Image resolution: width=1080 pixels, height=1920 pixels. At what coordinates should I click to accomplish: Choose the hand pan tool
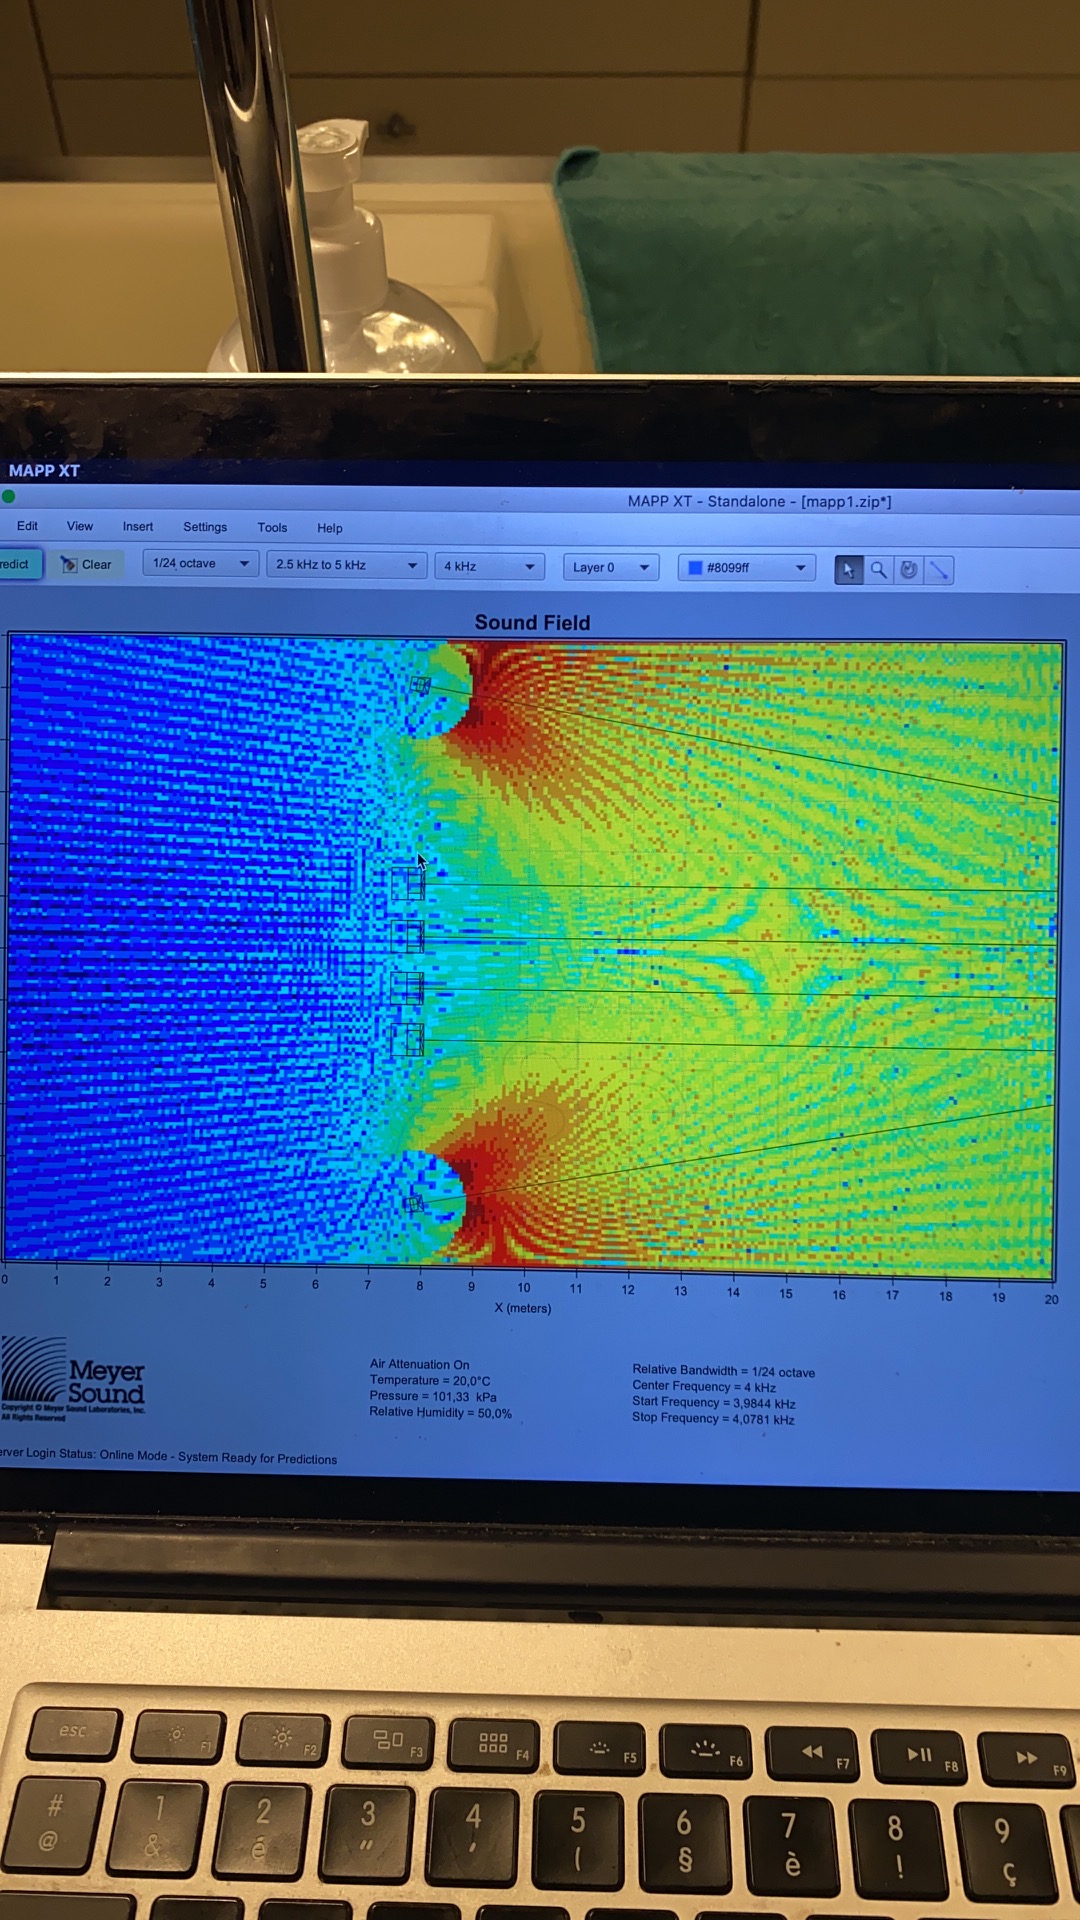tap(909, 570)
